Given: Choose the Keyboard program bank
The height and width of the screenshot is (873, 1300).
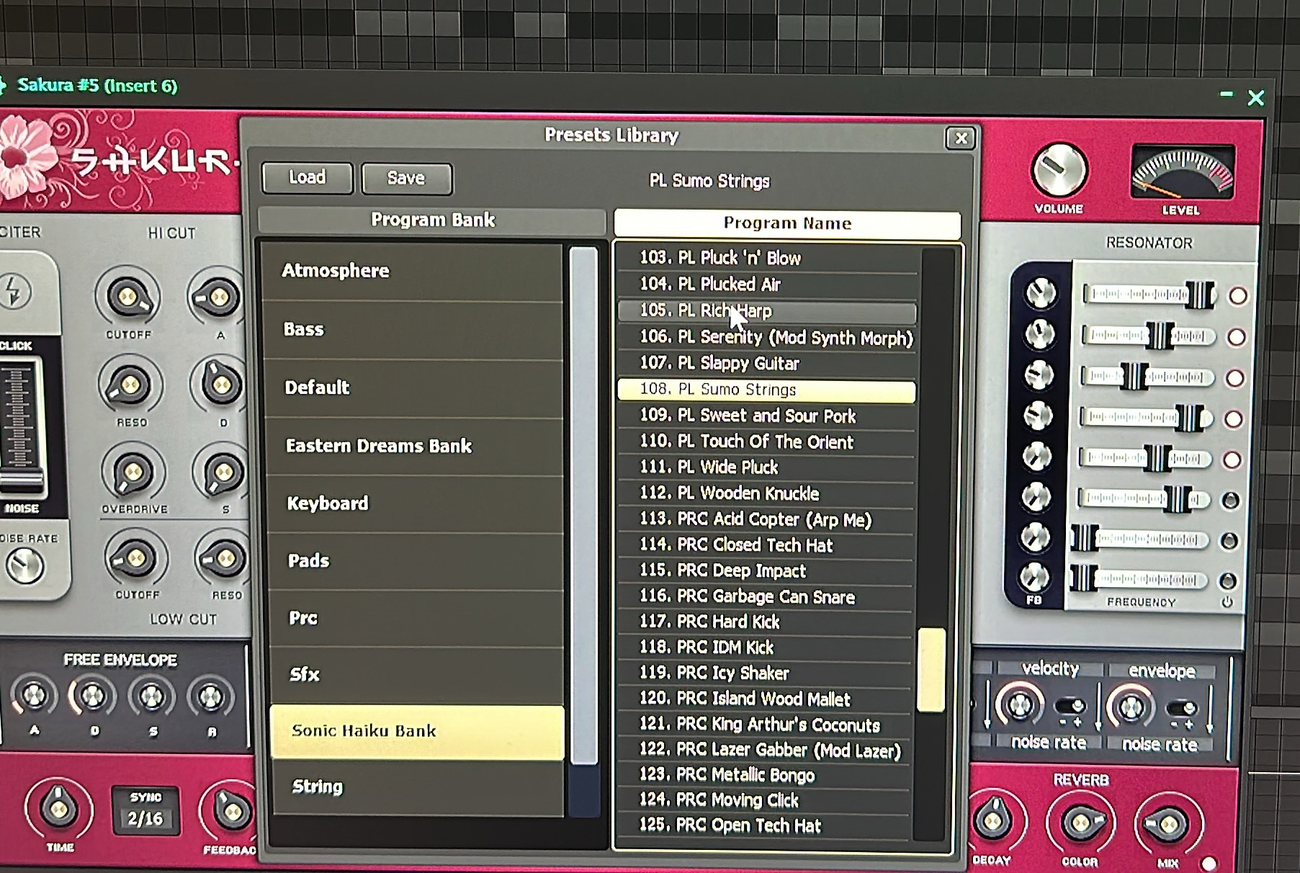Looking at the screenshot, I should tap(414, 503).
